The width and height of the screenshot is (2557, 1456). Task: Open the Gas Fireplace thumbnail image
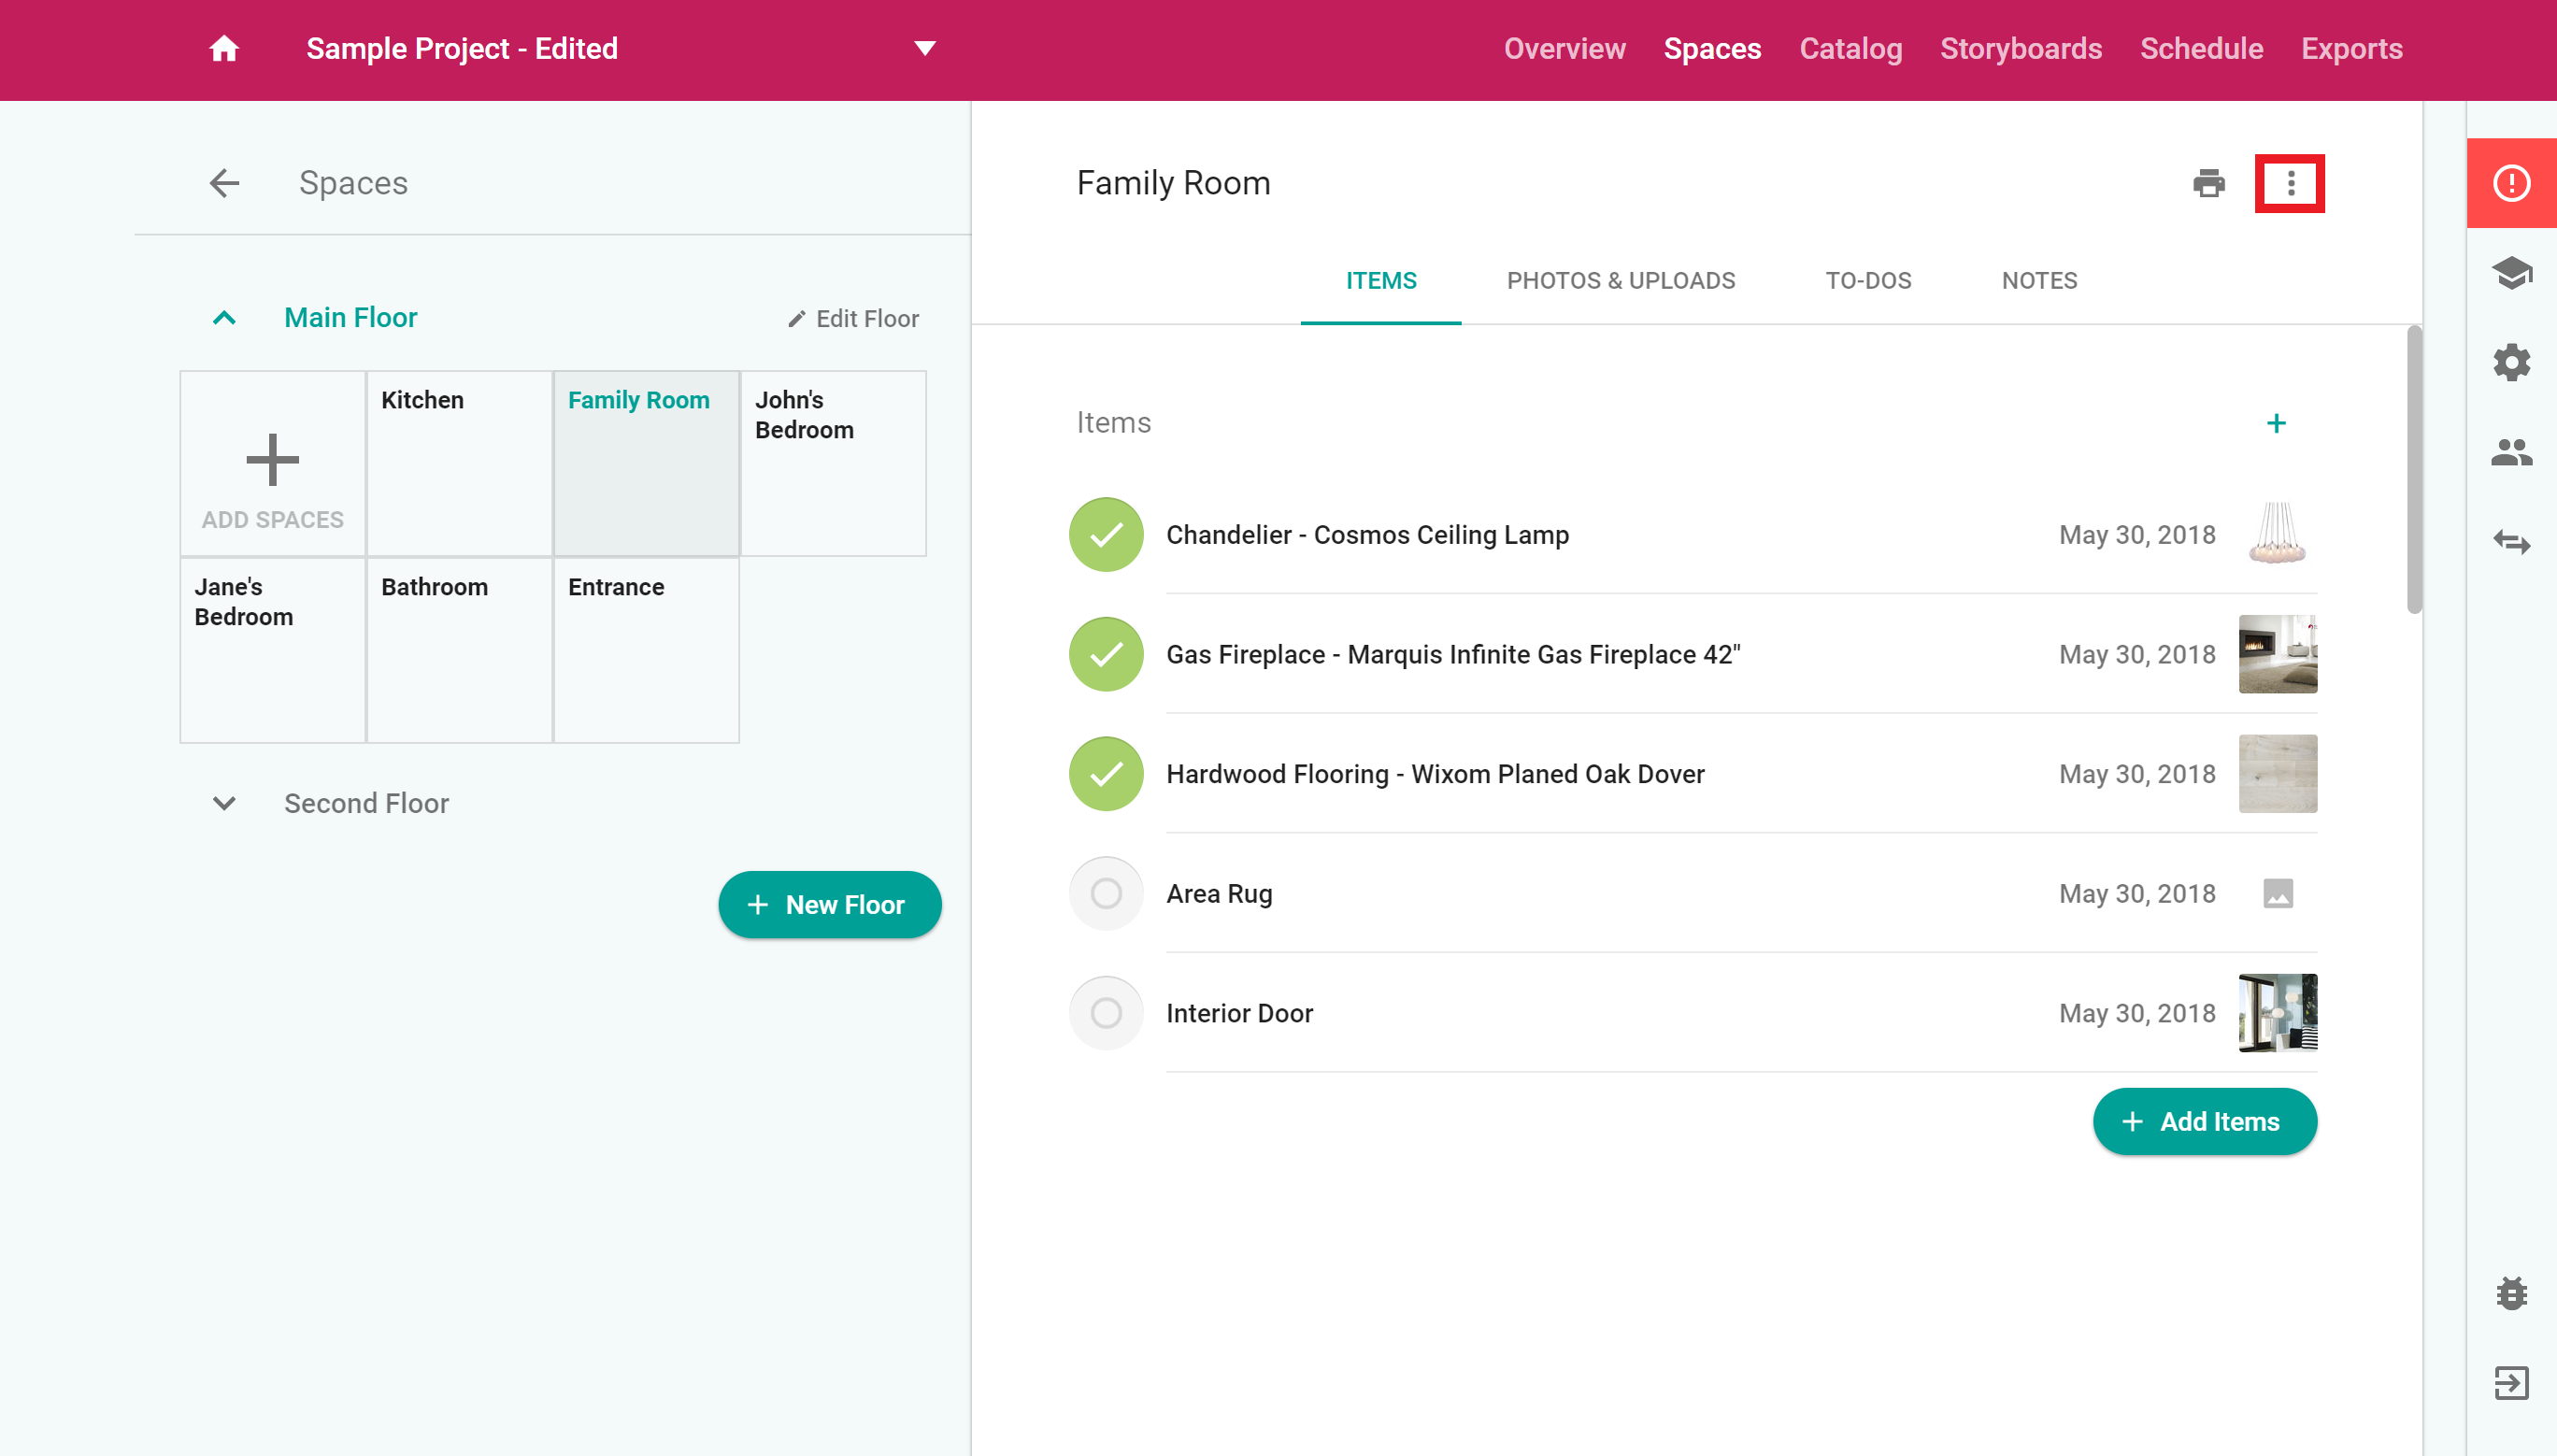[x=2276, y=654]
